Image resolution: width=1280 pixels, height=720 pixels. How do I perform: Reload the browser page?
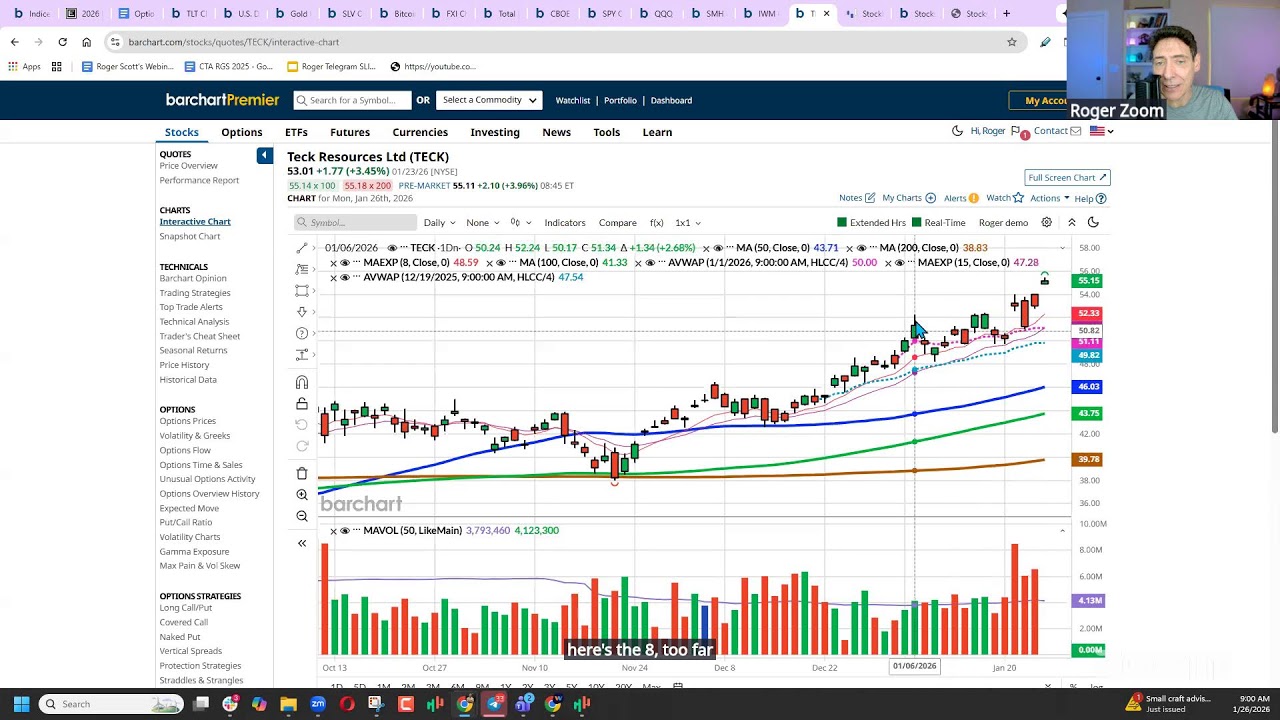(62, 42)
